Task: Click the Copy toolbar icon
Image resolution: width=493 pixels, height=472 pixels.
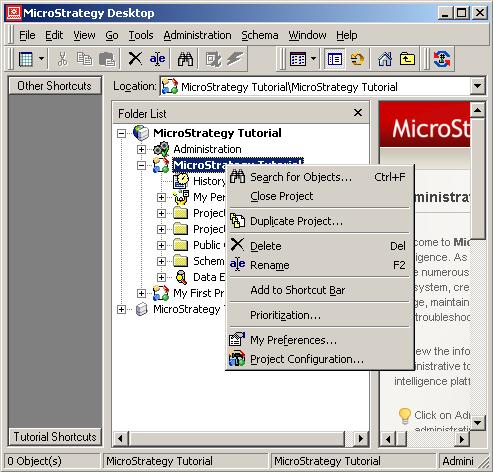Action: pos(84,59)
